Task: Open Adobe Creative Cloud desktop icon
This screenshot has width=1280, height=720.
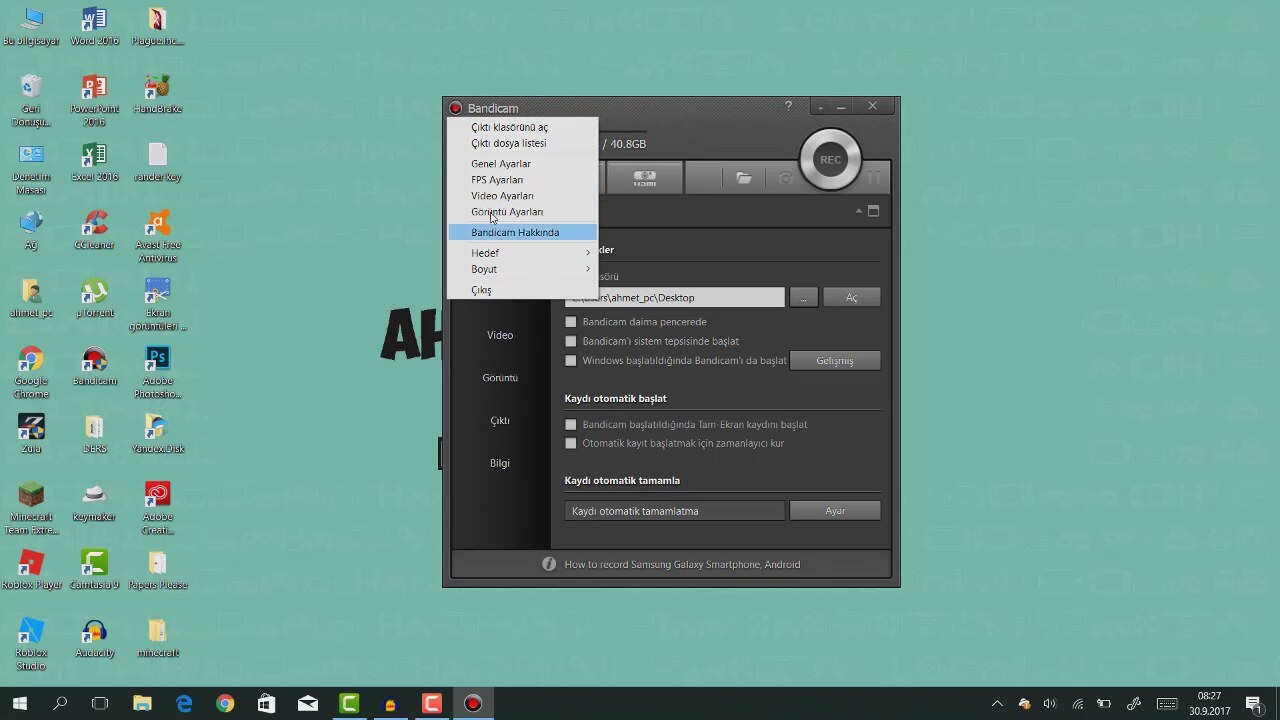Action: 157,509
